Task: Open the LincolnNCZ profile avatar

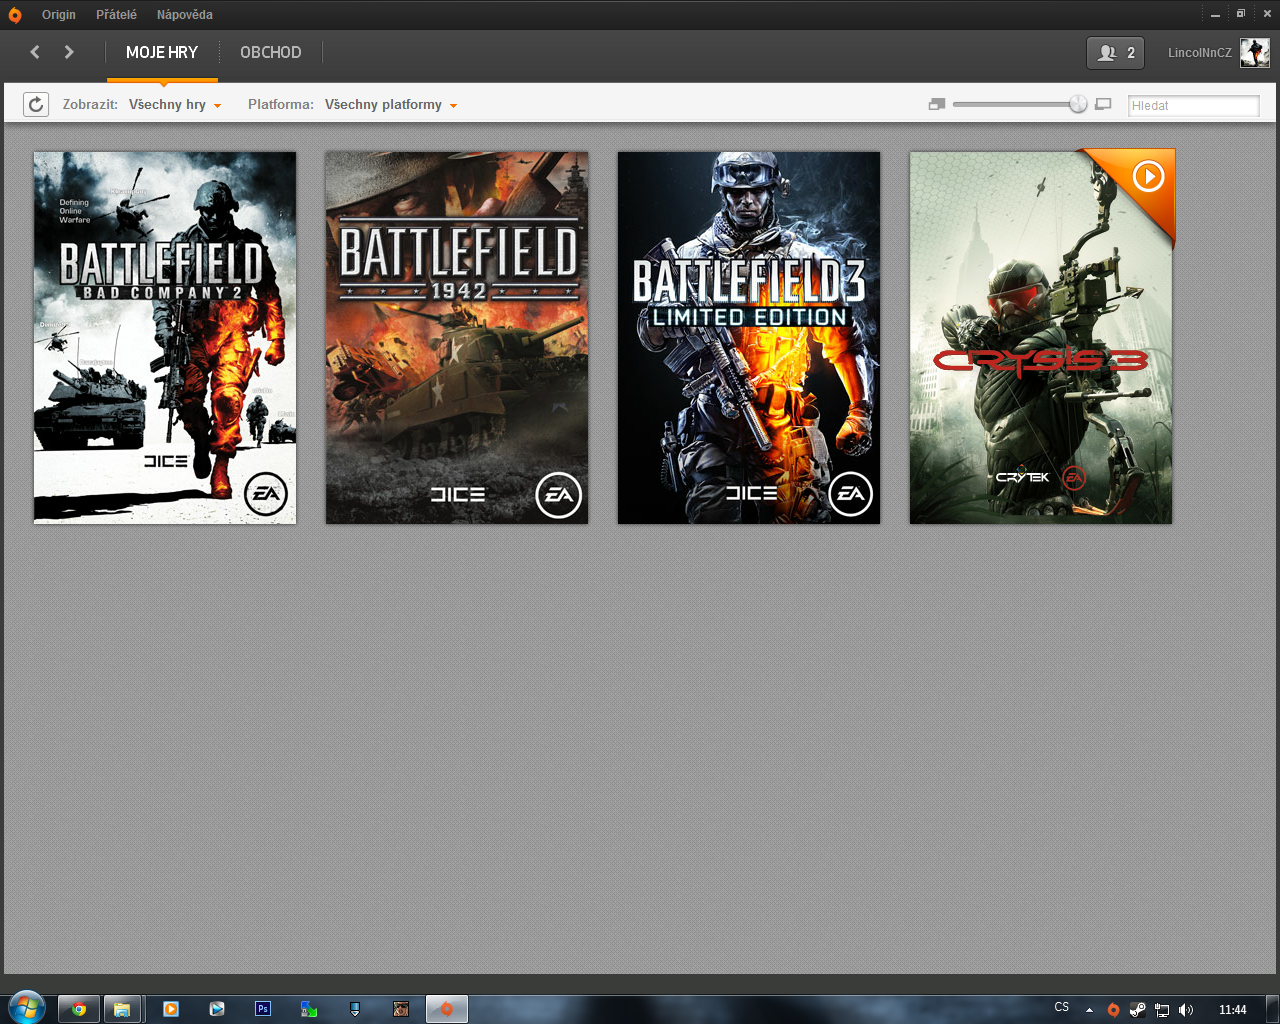Action: 1254,52
